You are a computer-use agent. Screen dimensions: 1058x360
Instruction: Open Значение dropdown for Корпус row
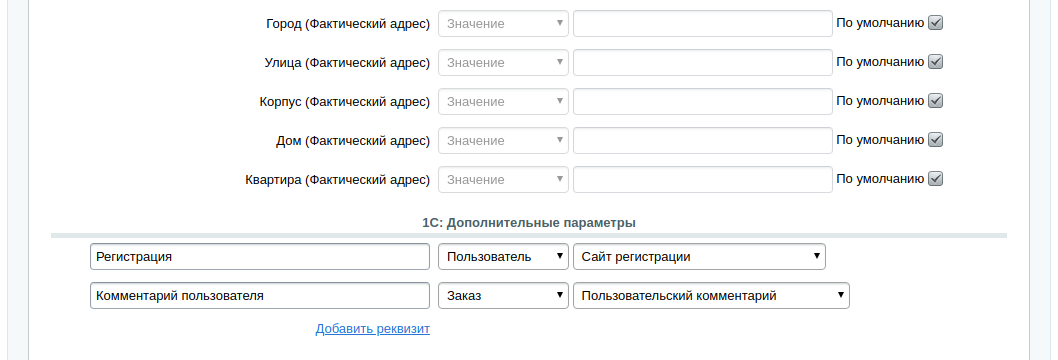(503, 102)
